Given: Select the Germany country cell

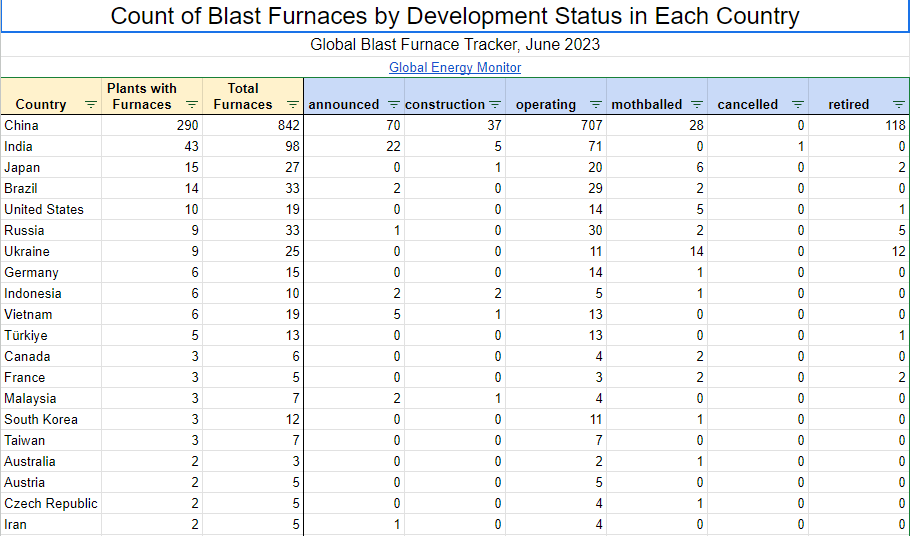Looking at the screenshot, I should tap(51, 272).
